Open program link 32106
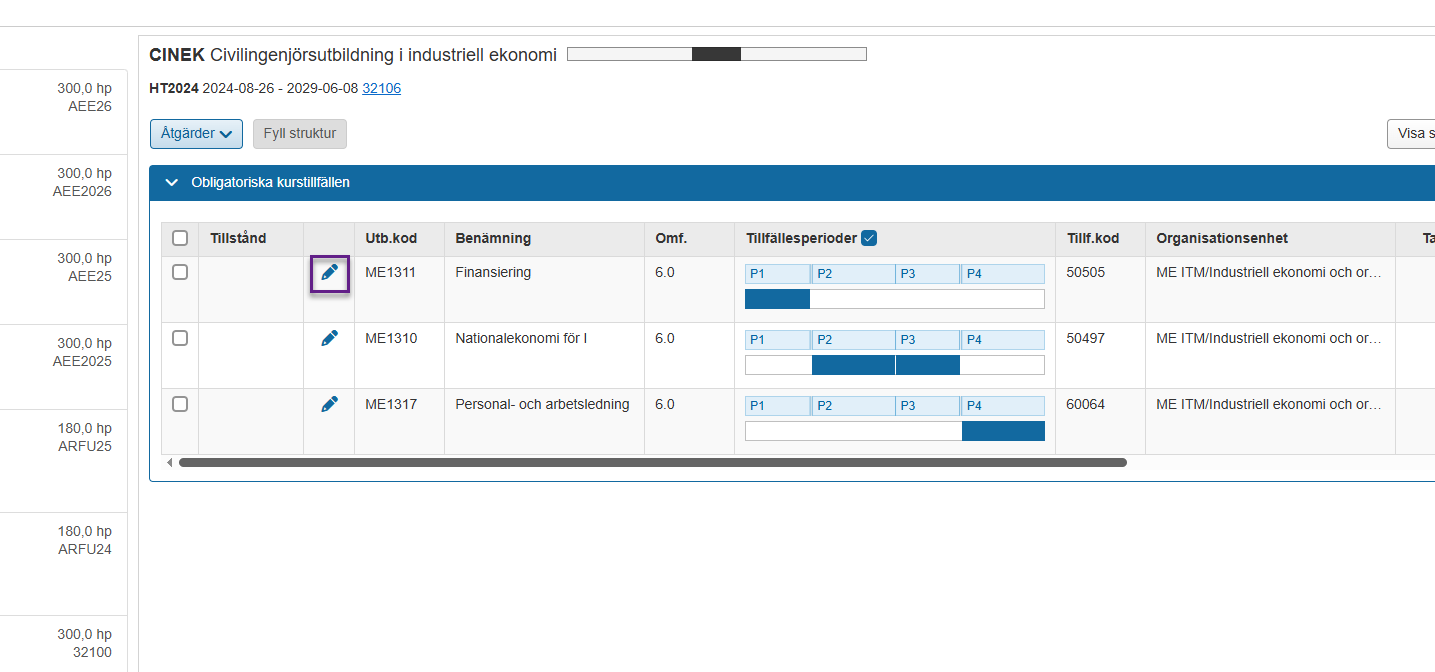1435x672 pixels. pyautogui.click(x=381, y=88)
